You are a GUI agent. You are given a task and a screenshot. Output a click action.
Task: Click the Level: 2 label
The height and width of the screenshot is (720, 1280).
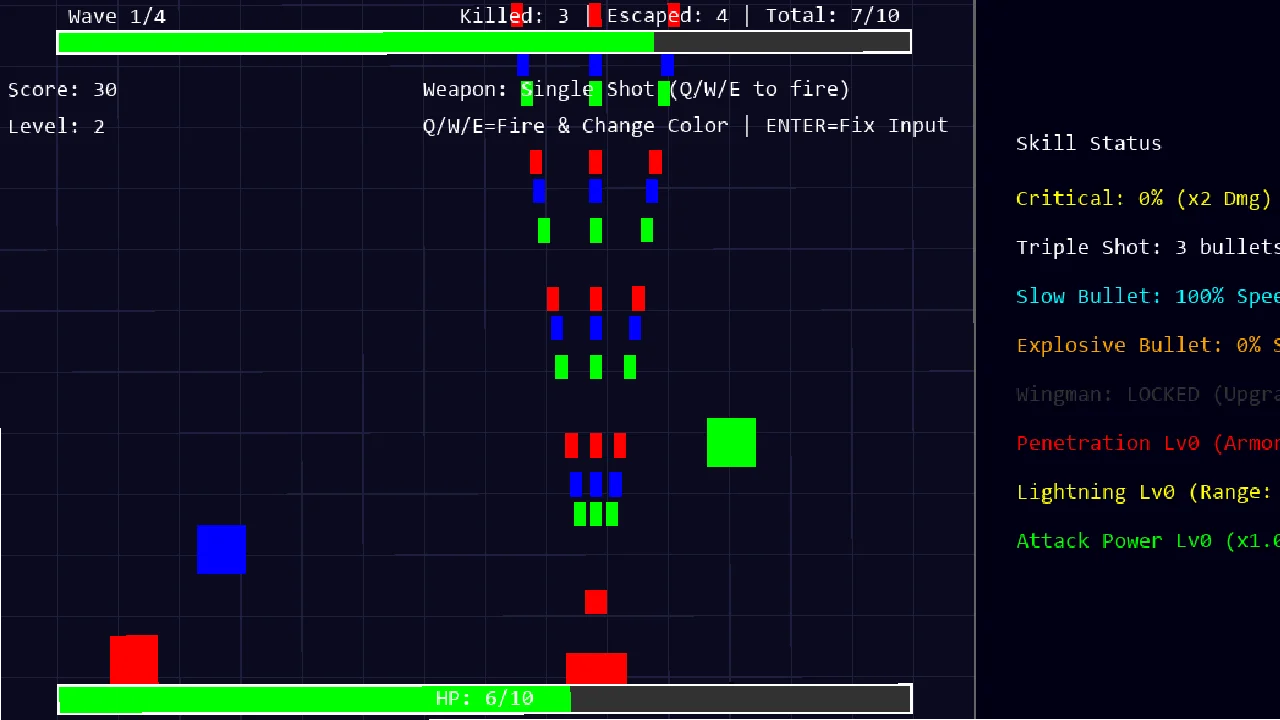tap(56, 126)
